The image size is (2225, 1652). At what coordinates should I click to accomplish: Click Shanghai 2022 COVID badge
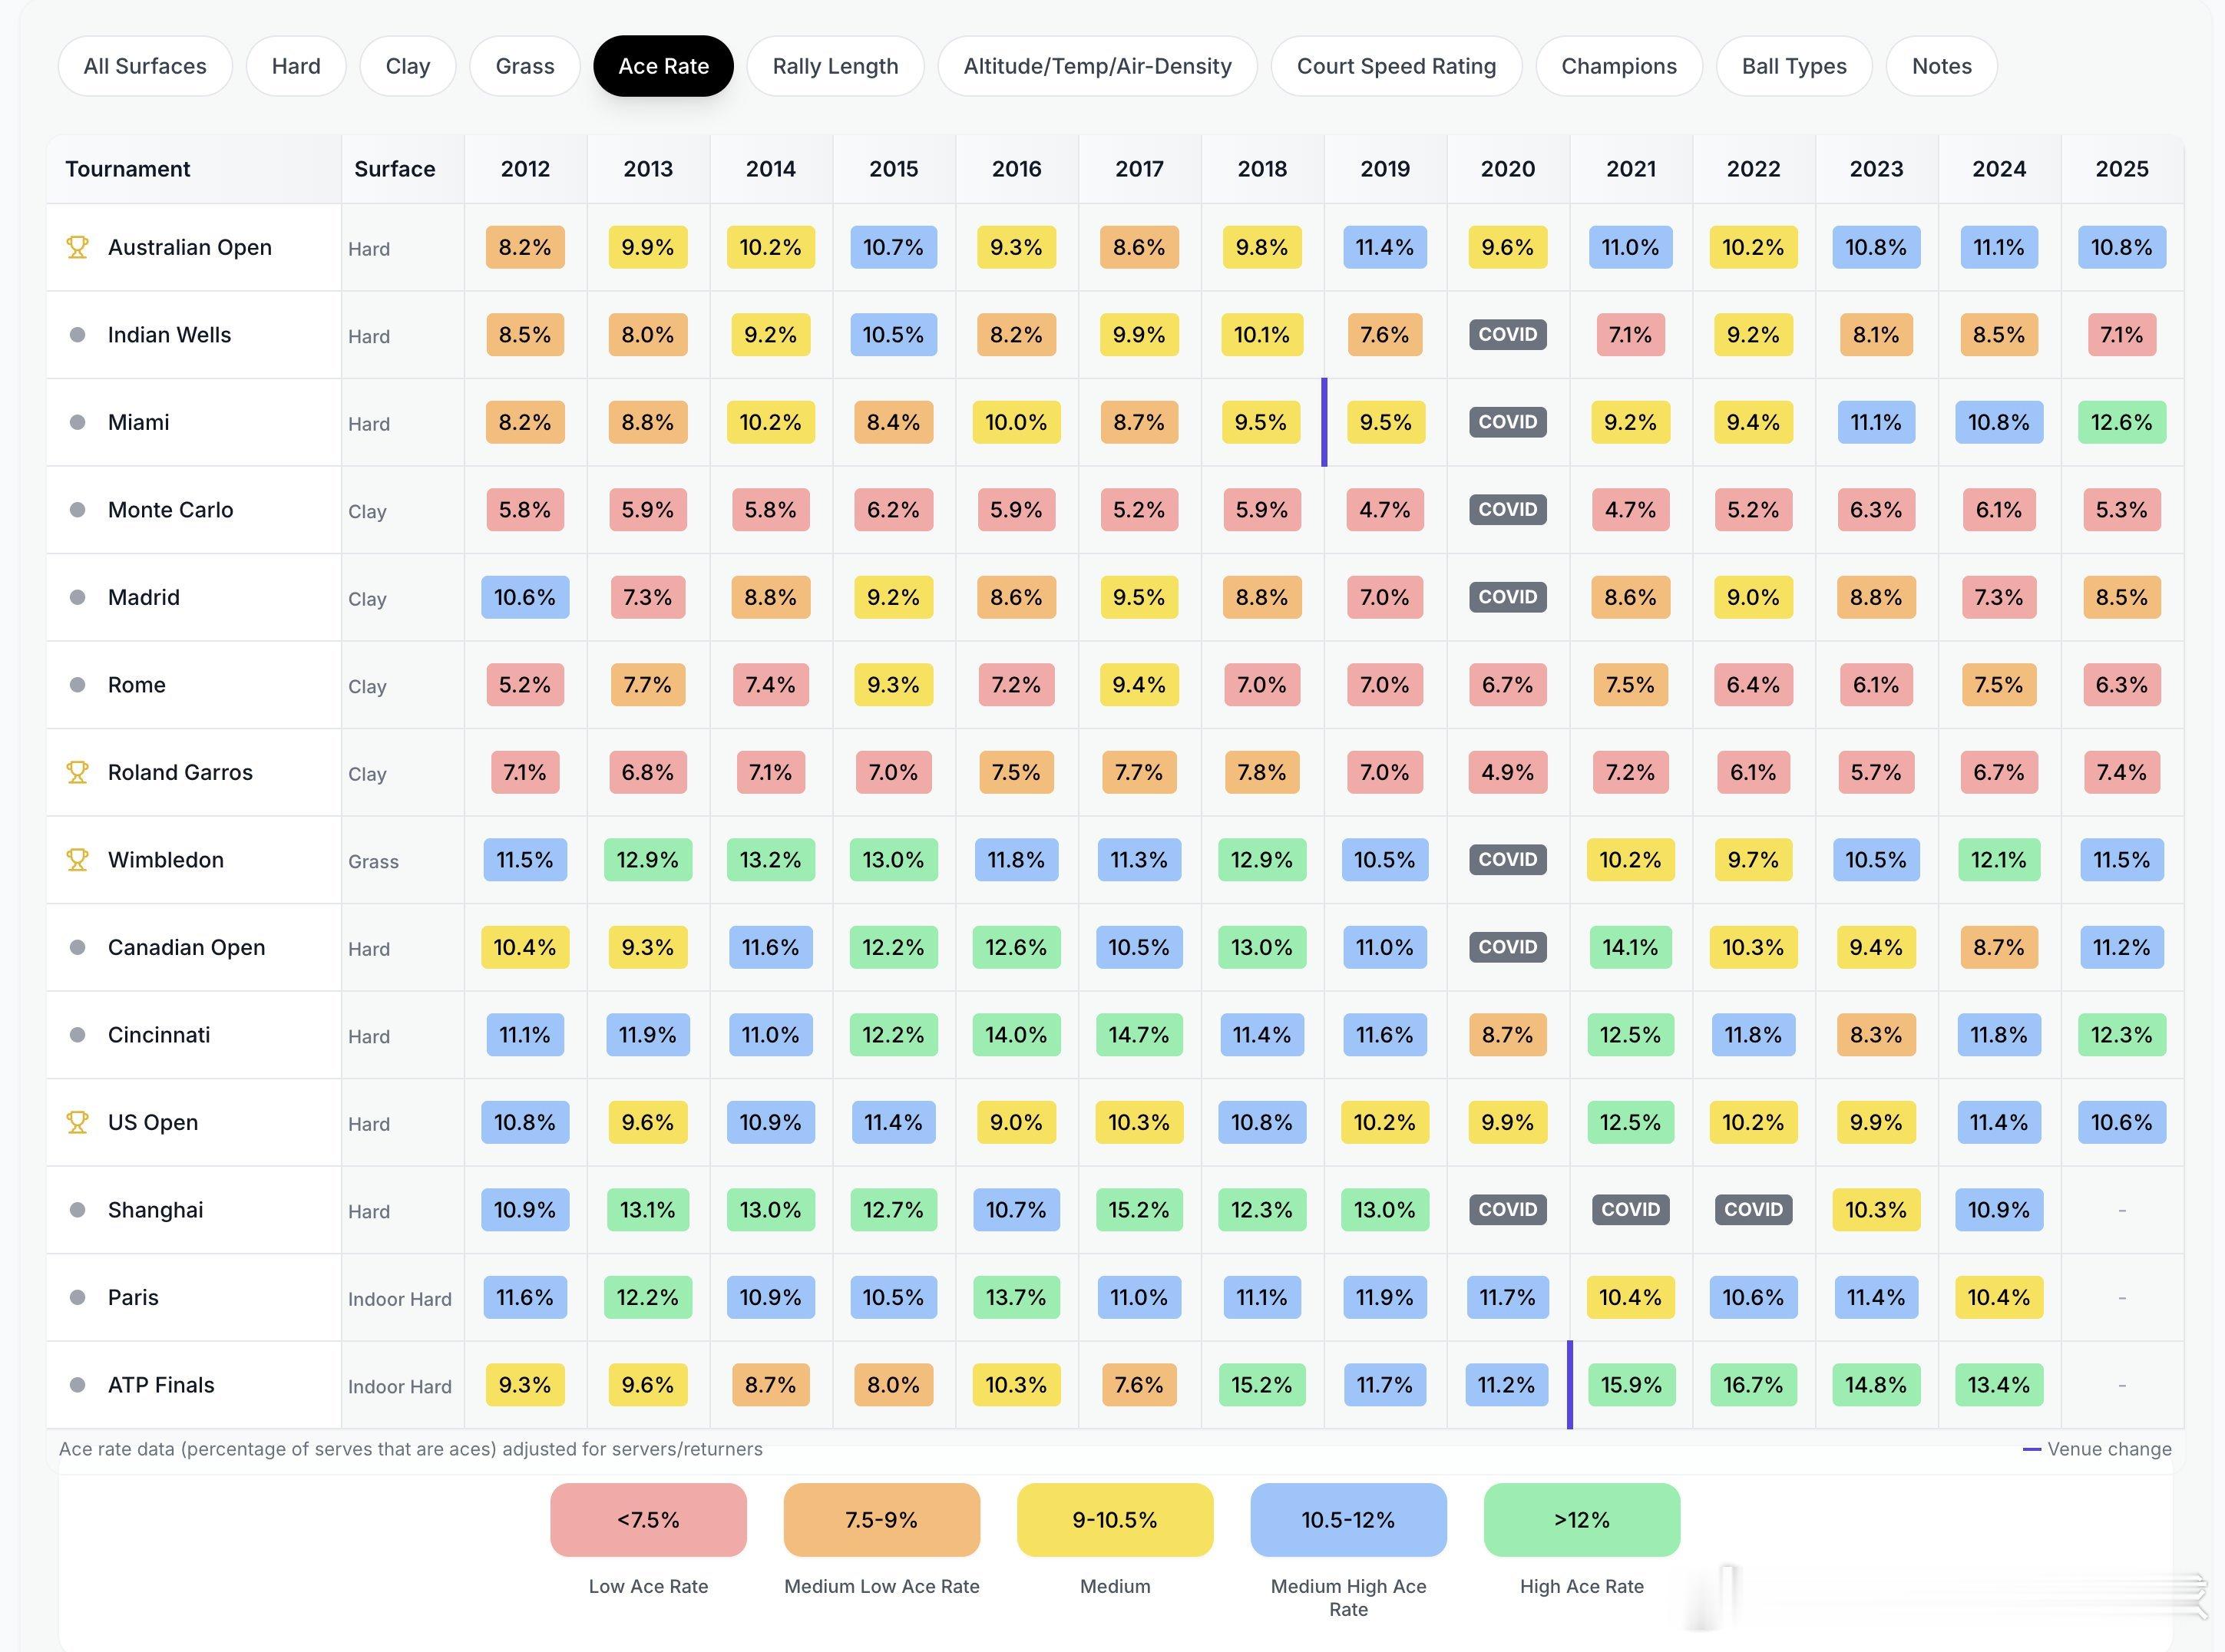click(1753, 1210)
